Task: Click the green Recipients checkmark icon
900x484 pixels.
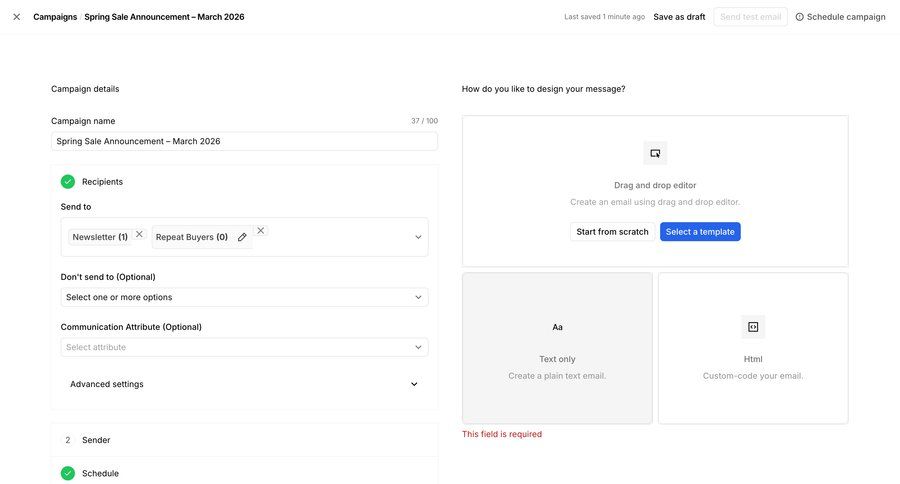Action: point(68,181)
